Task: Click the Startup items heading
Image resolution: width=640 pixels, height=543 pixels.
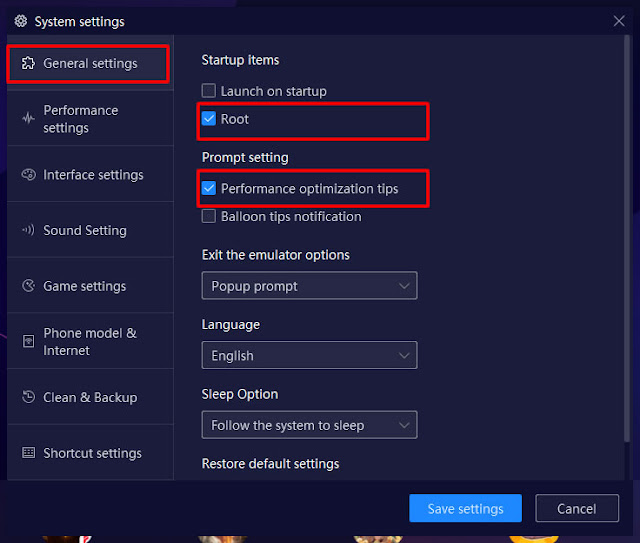Action: (240, 60)
